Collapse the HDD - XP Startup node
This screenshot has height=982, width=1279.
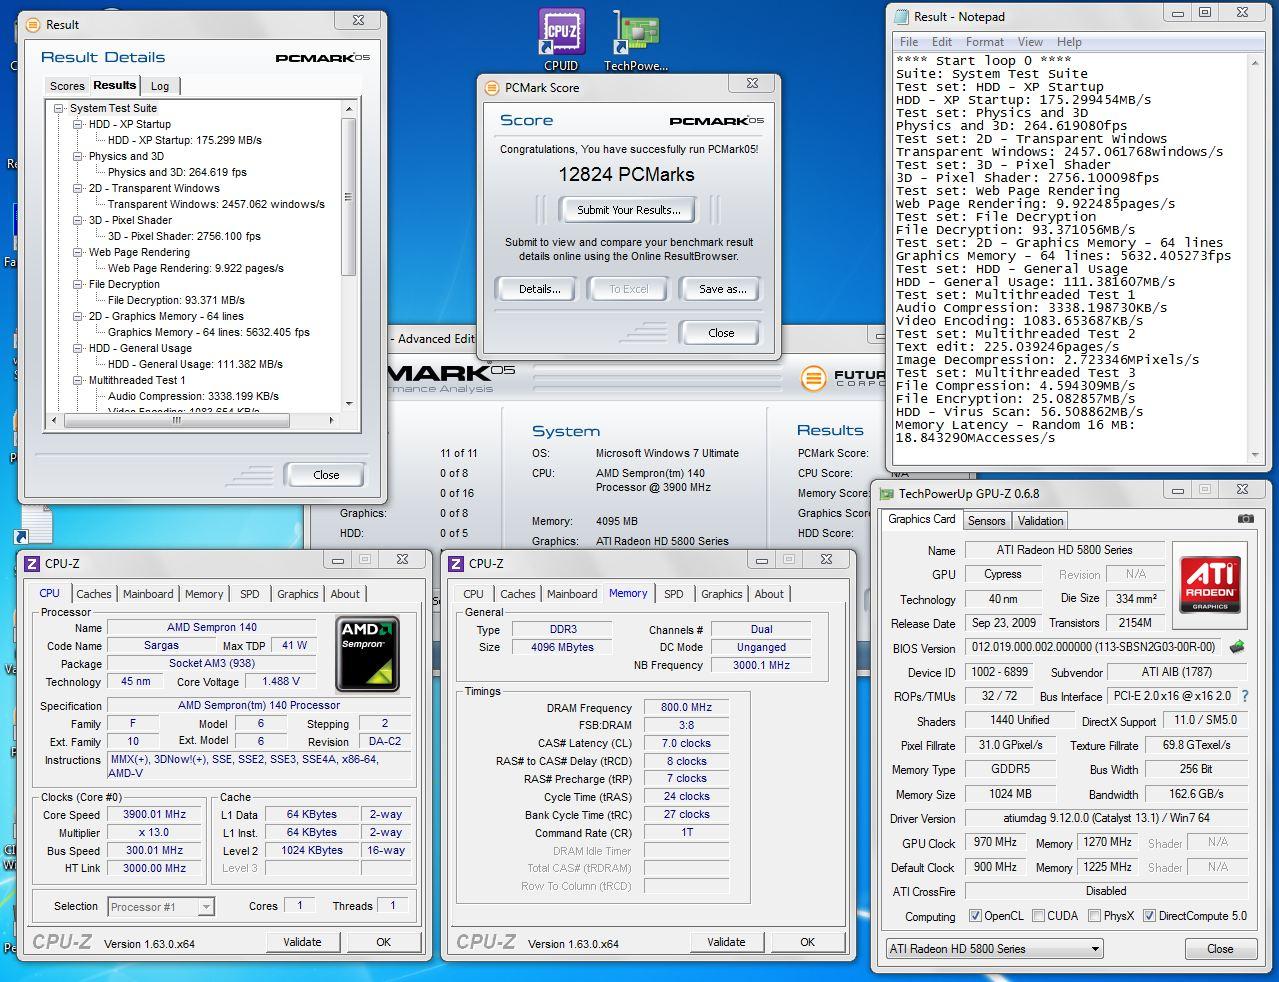(x=79, y=124)
